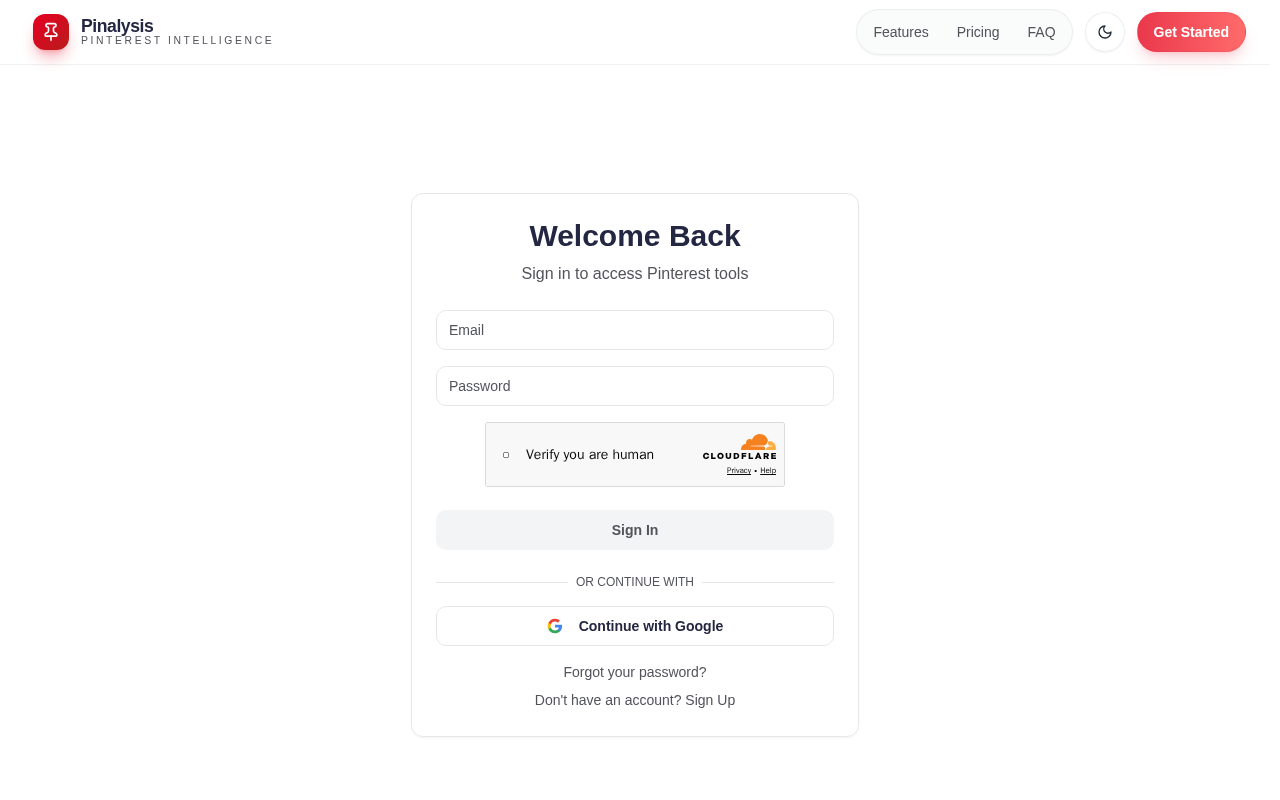The image size is (1280, 800).
Task: Open the Forgot your password link
Action: [x=635, y=672]
